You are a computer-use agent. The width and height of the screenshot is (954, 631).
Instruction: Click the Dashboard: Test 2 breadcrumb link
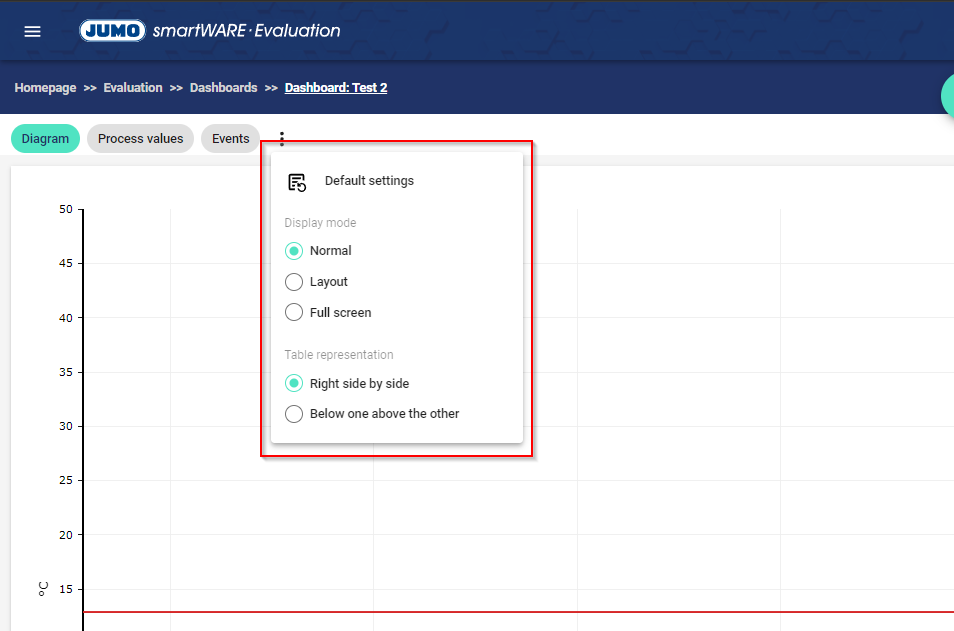(336, 88)
